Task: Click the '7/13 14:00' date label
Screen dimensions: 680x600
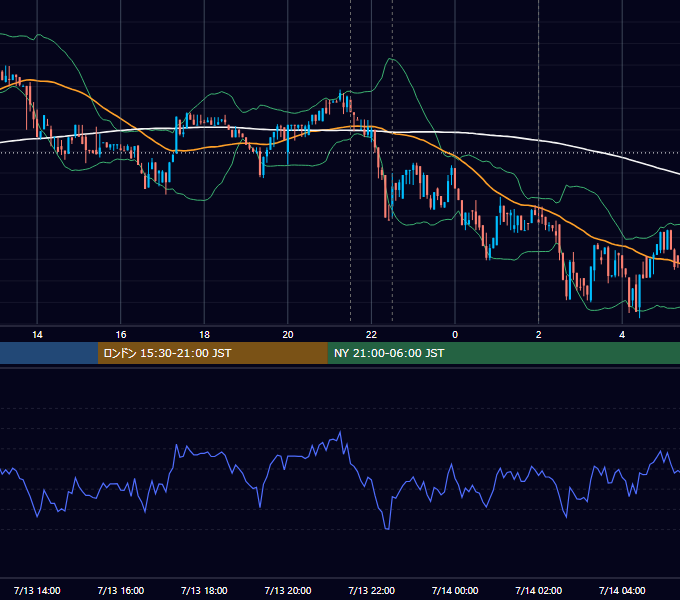Action: pos(37,590)
